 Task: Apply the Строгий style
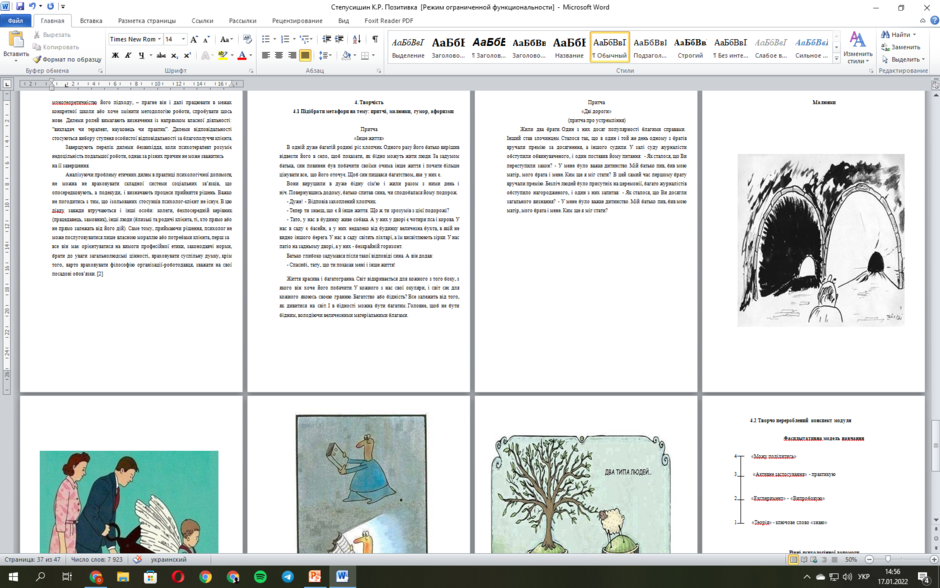(x=690, y=47)
